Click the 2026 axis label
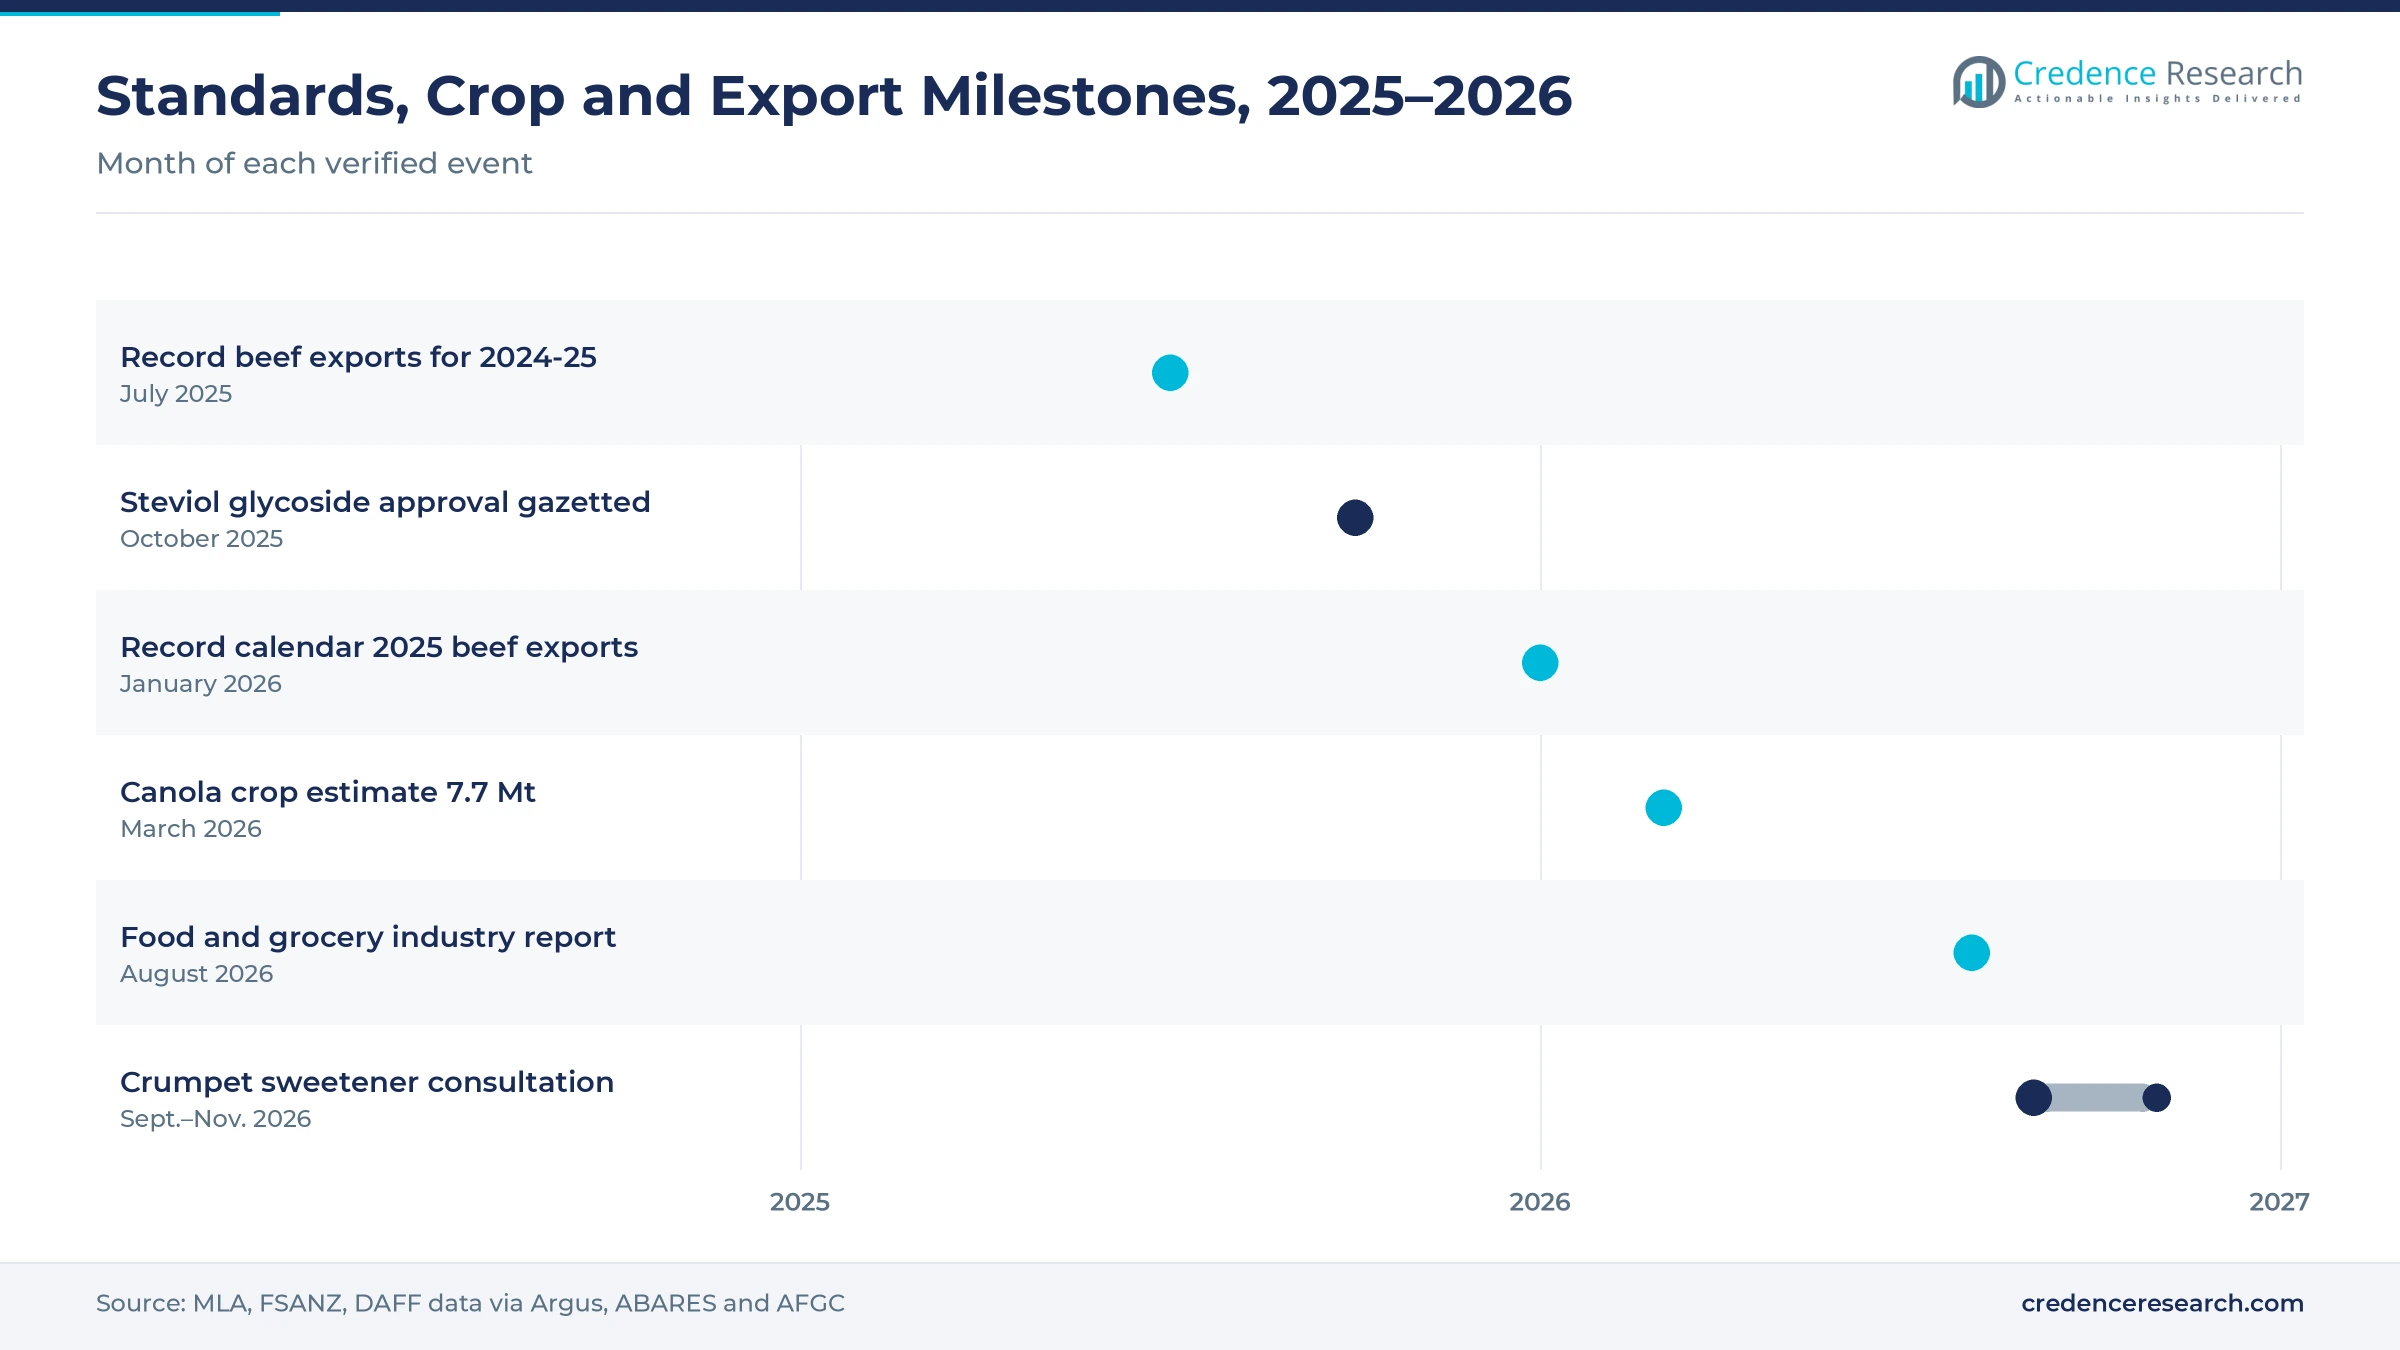This screenshot has width=2400, height=1350. (x=1540, y=1202)
